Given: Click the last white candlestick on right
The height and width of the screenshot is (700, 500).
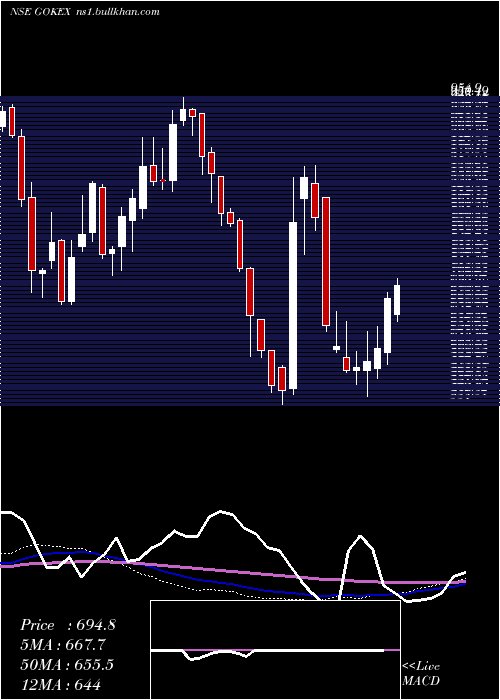Looking at the screenshot, I should coord(397,300).
